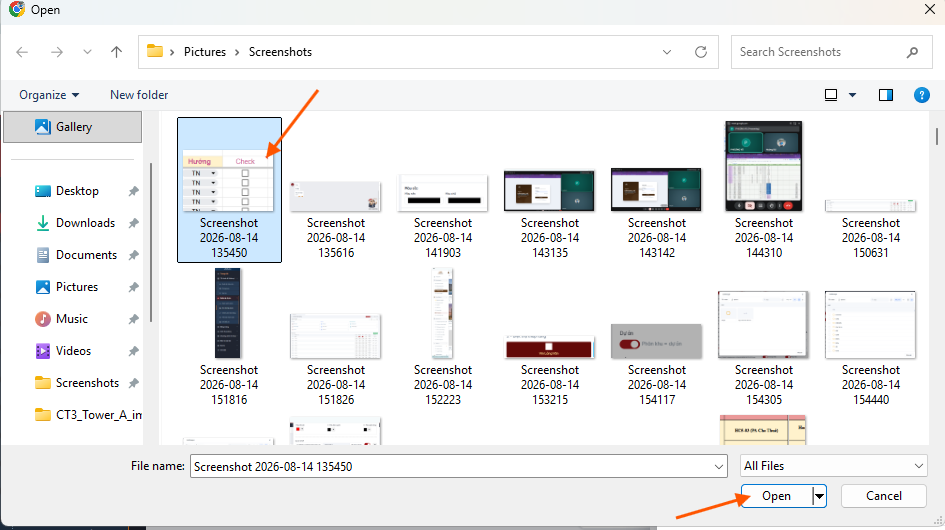Open the help question mark icon
945x530 pixels.
pos(921,95)
